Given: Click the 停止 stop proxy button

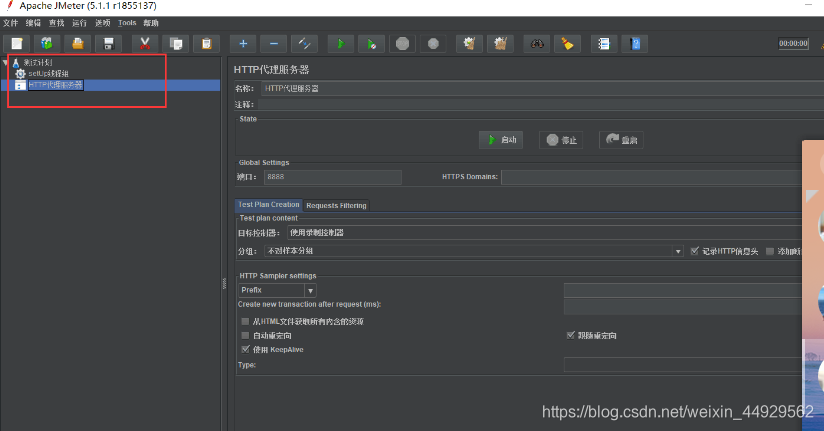Looking at the screenshot, I should click(561, 140).
